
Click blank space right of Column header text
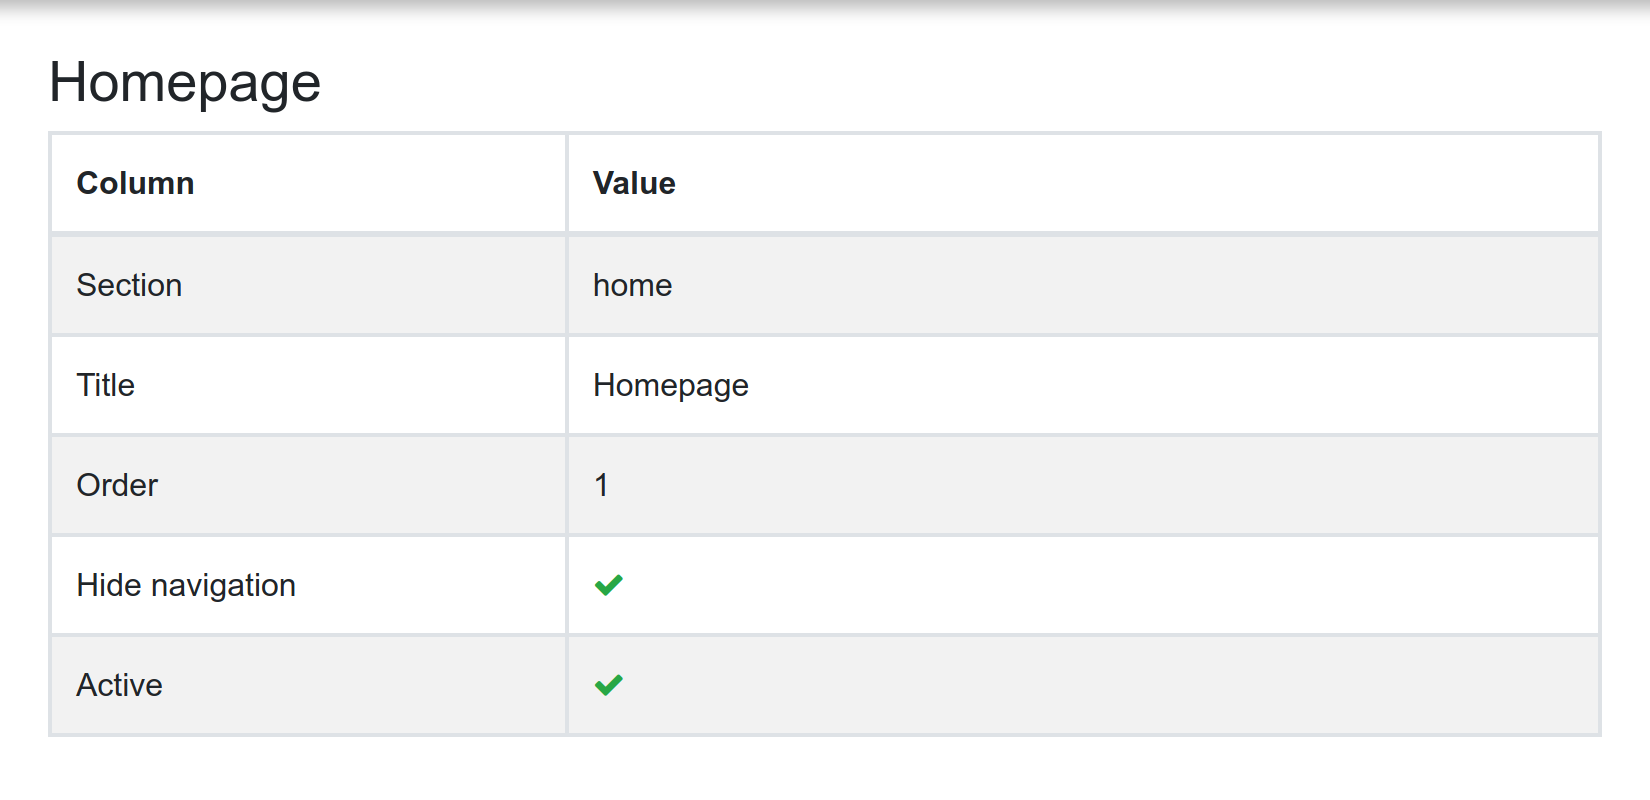[x=380, y=184]
